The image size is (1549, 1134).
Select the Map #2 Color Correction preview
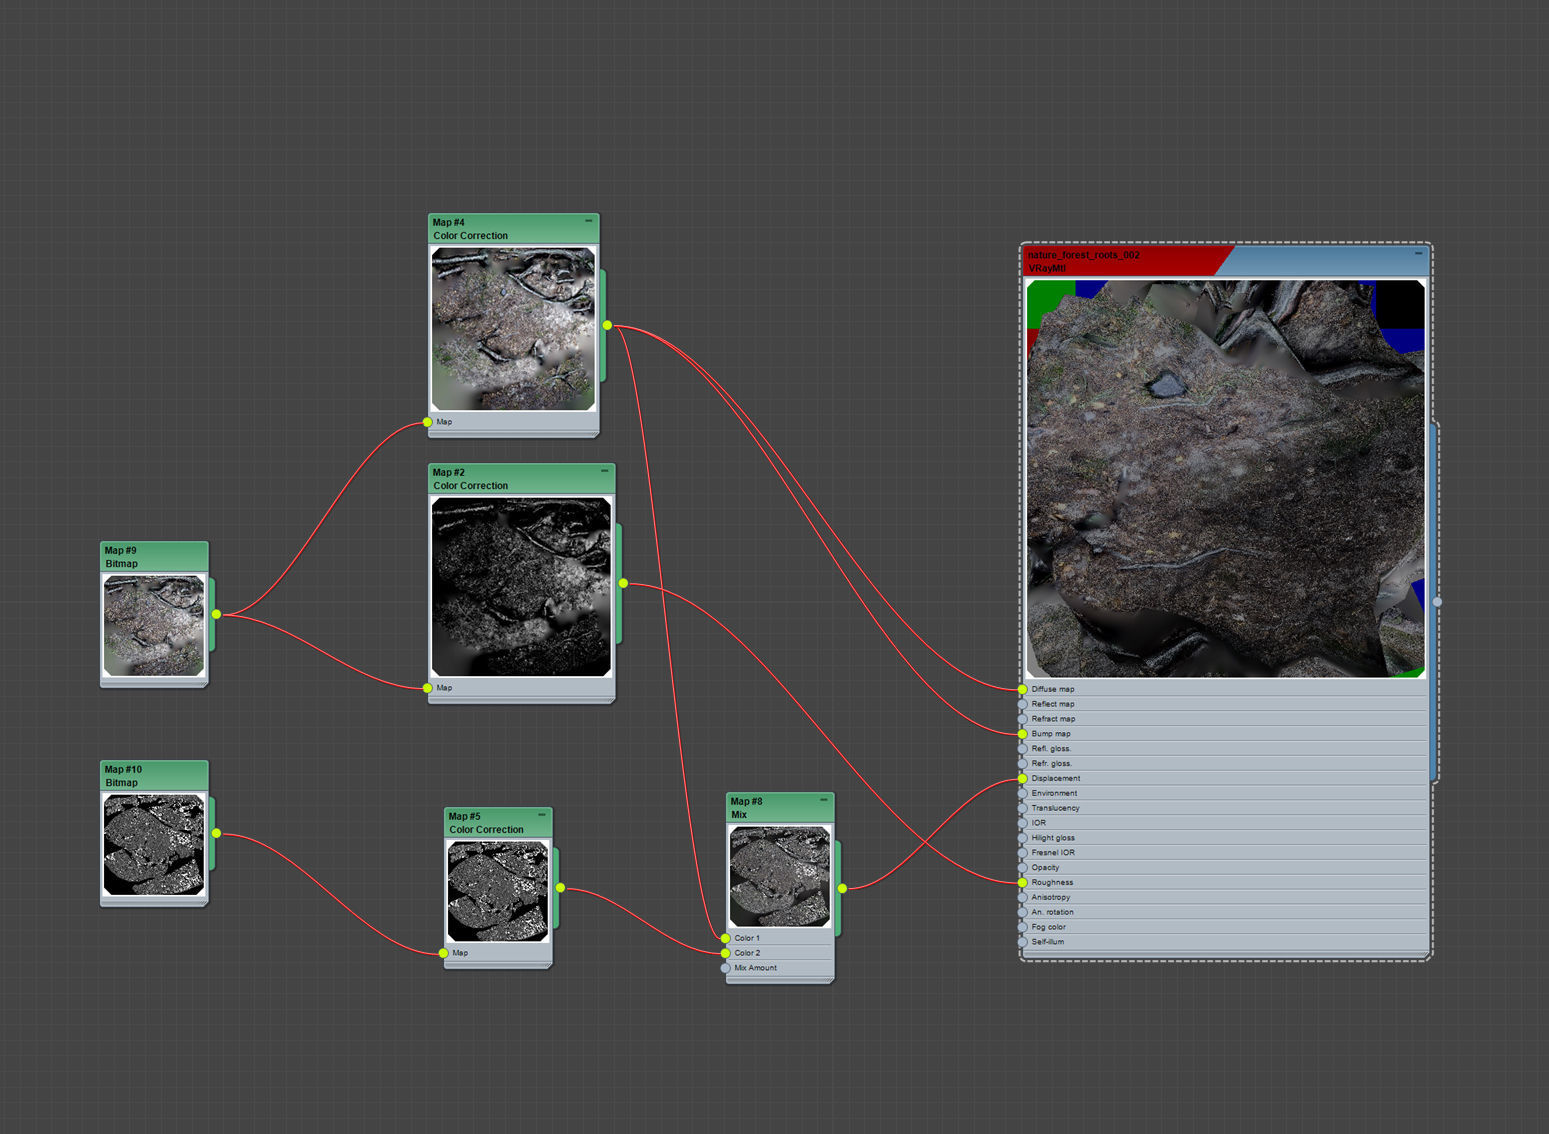pos(521,587)
